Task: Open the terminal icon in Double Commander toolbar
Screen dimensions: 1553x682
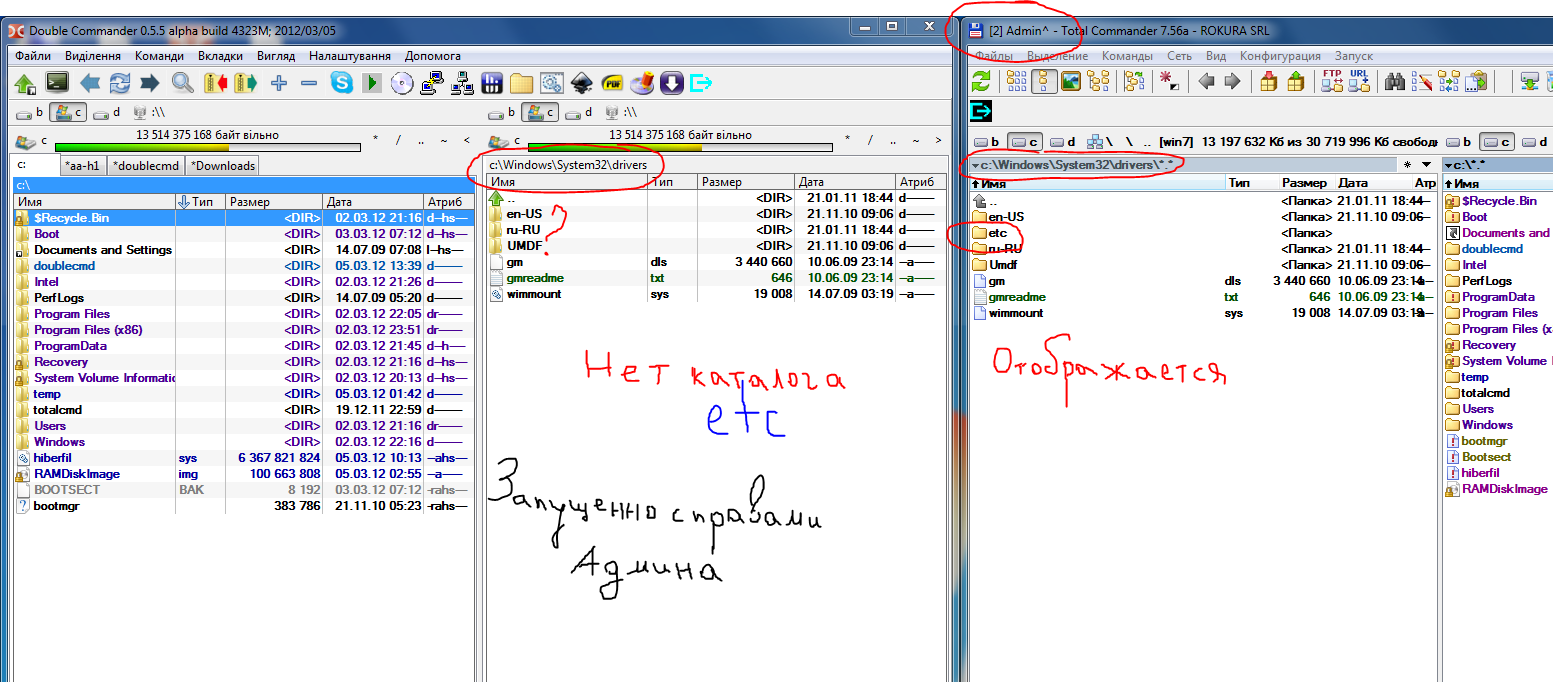Action: [58, 83]
